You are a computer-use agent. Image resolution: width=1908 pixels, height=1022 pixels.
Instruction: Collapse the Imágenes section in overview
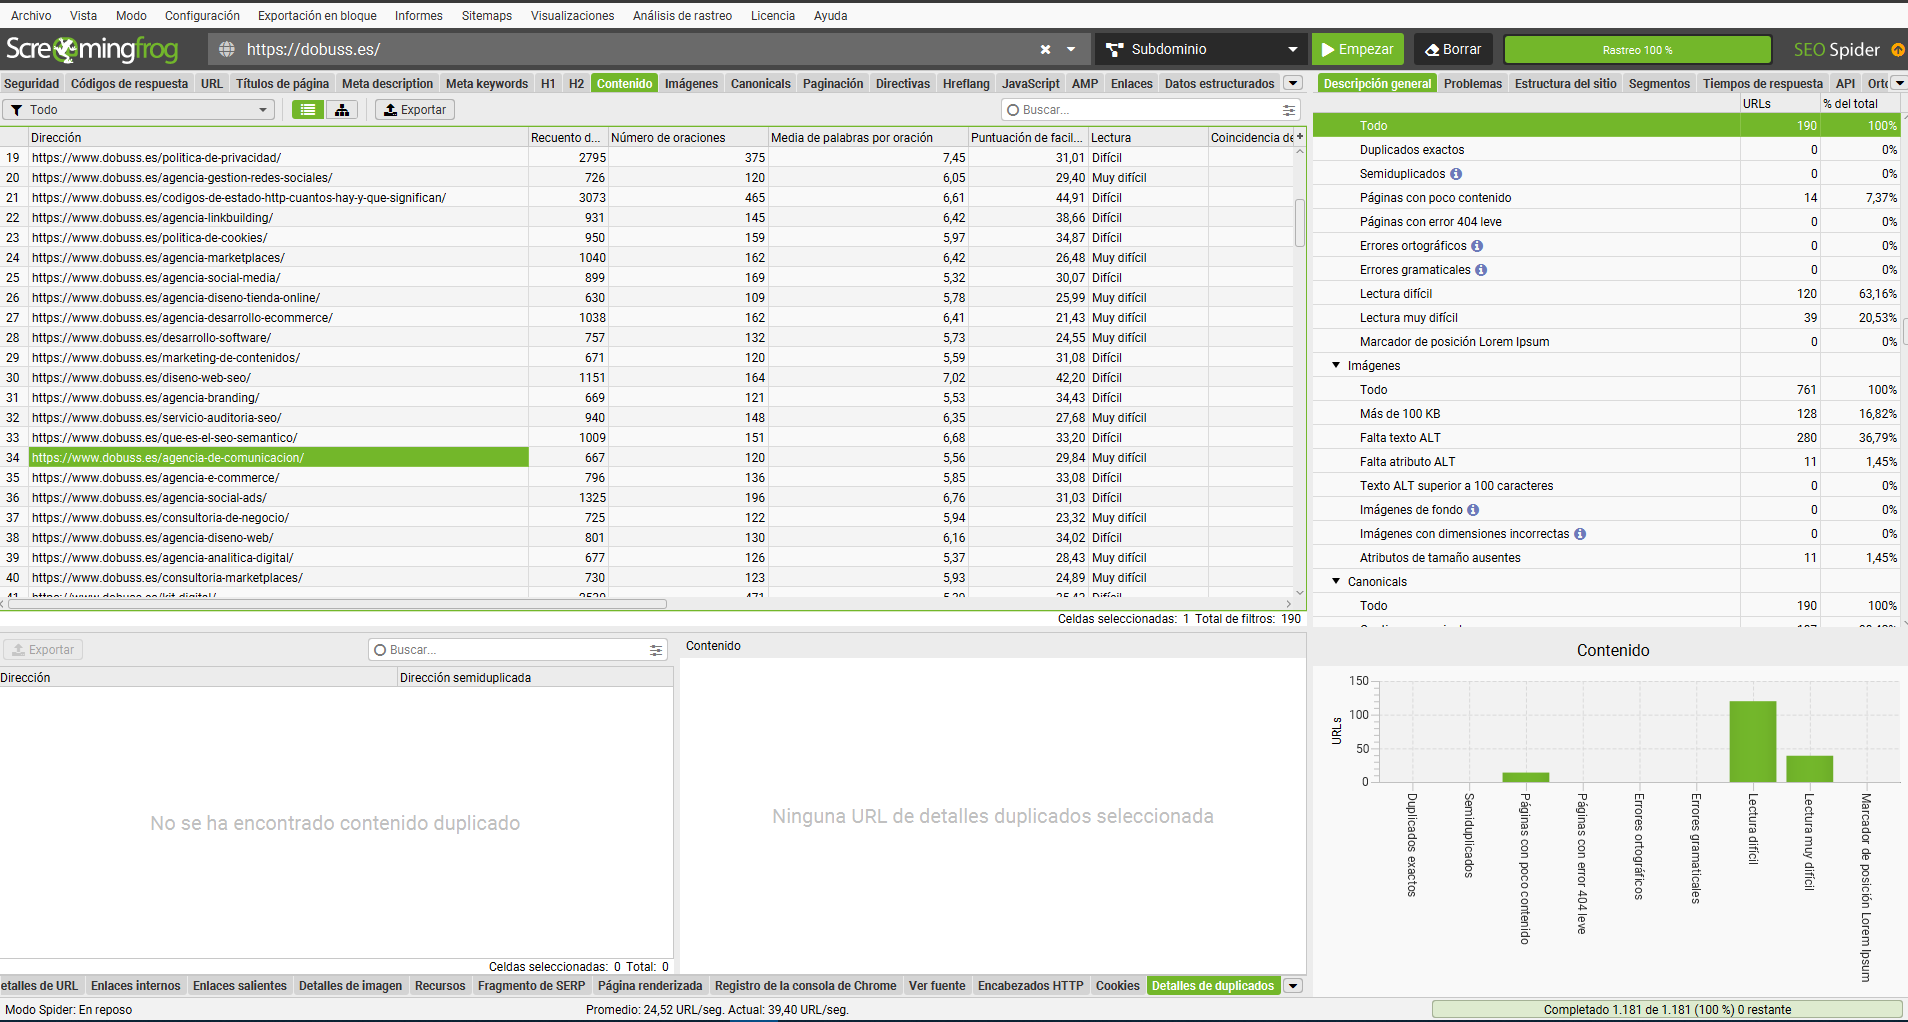point(1336,365)
